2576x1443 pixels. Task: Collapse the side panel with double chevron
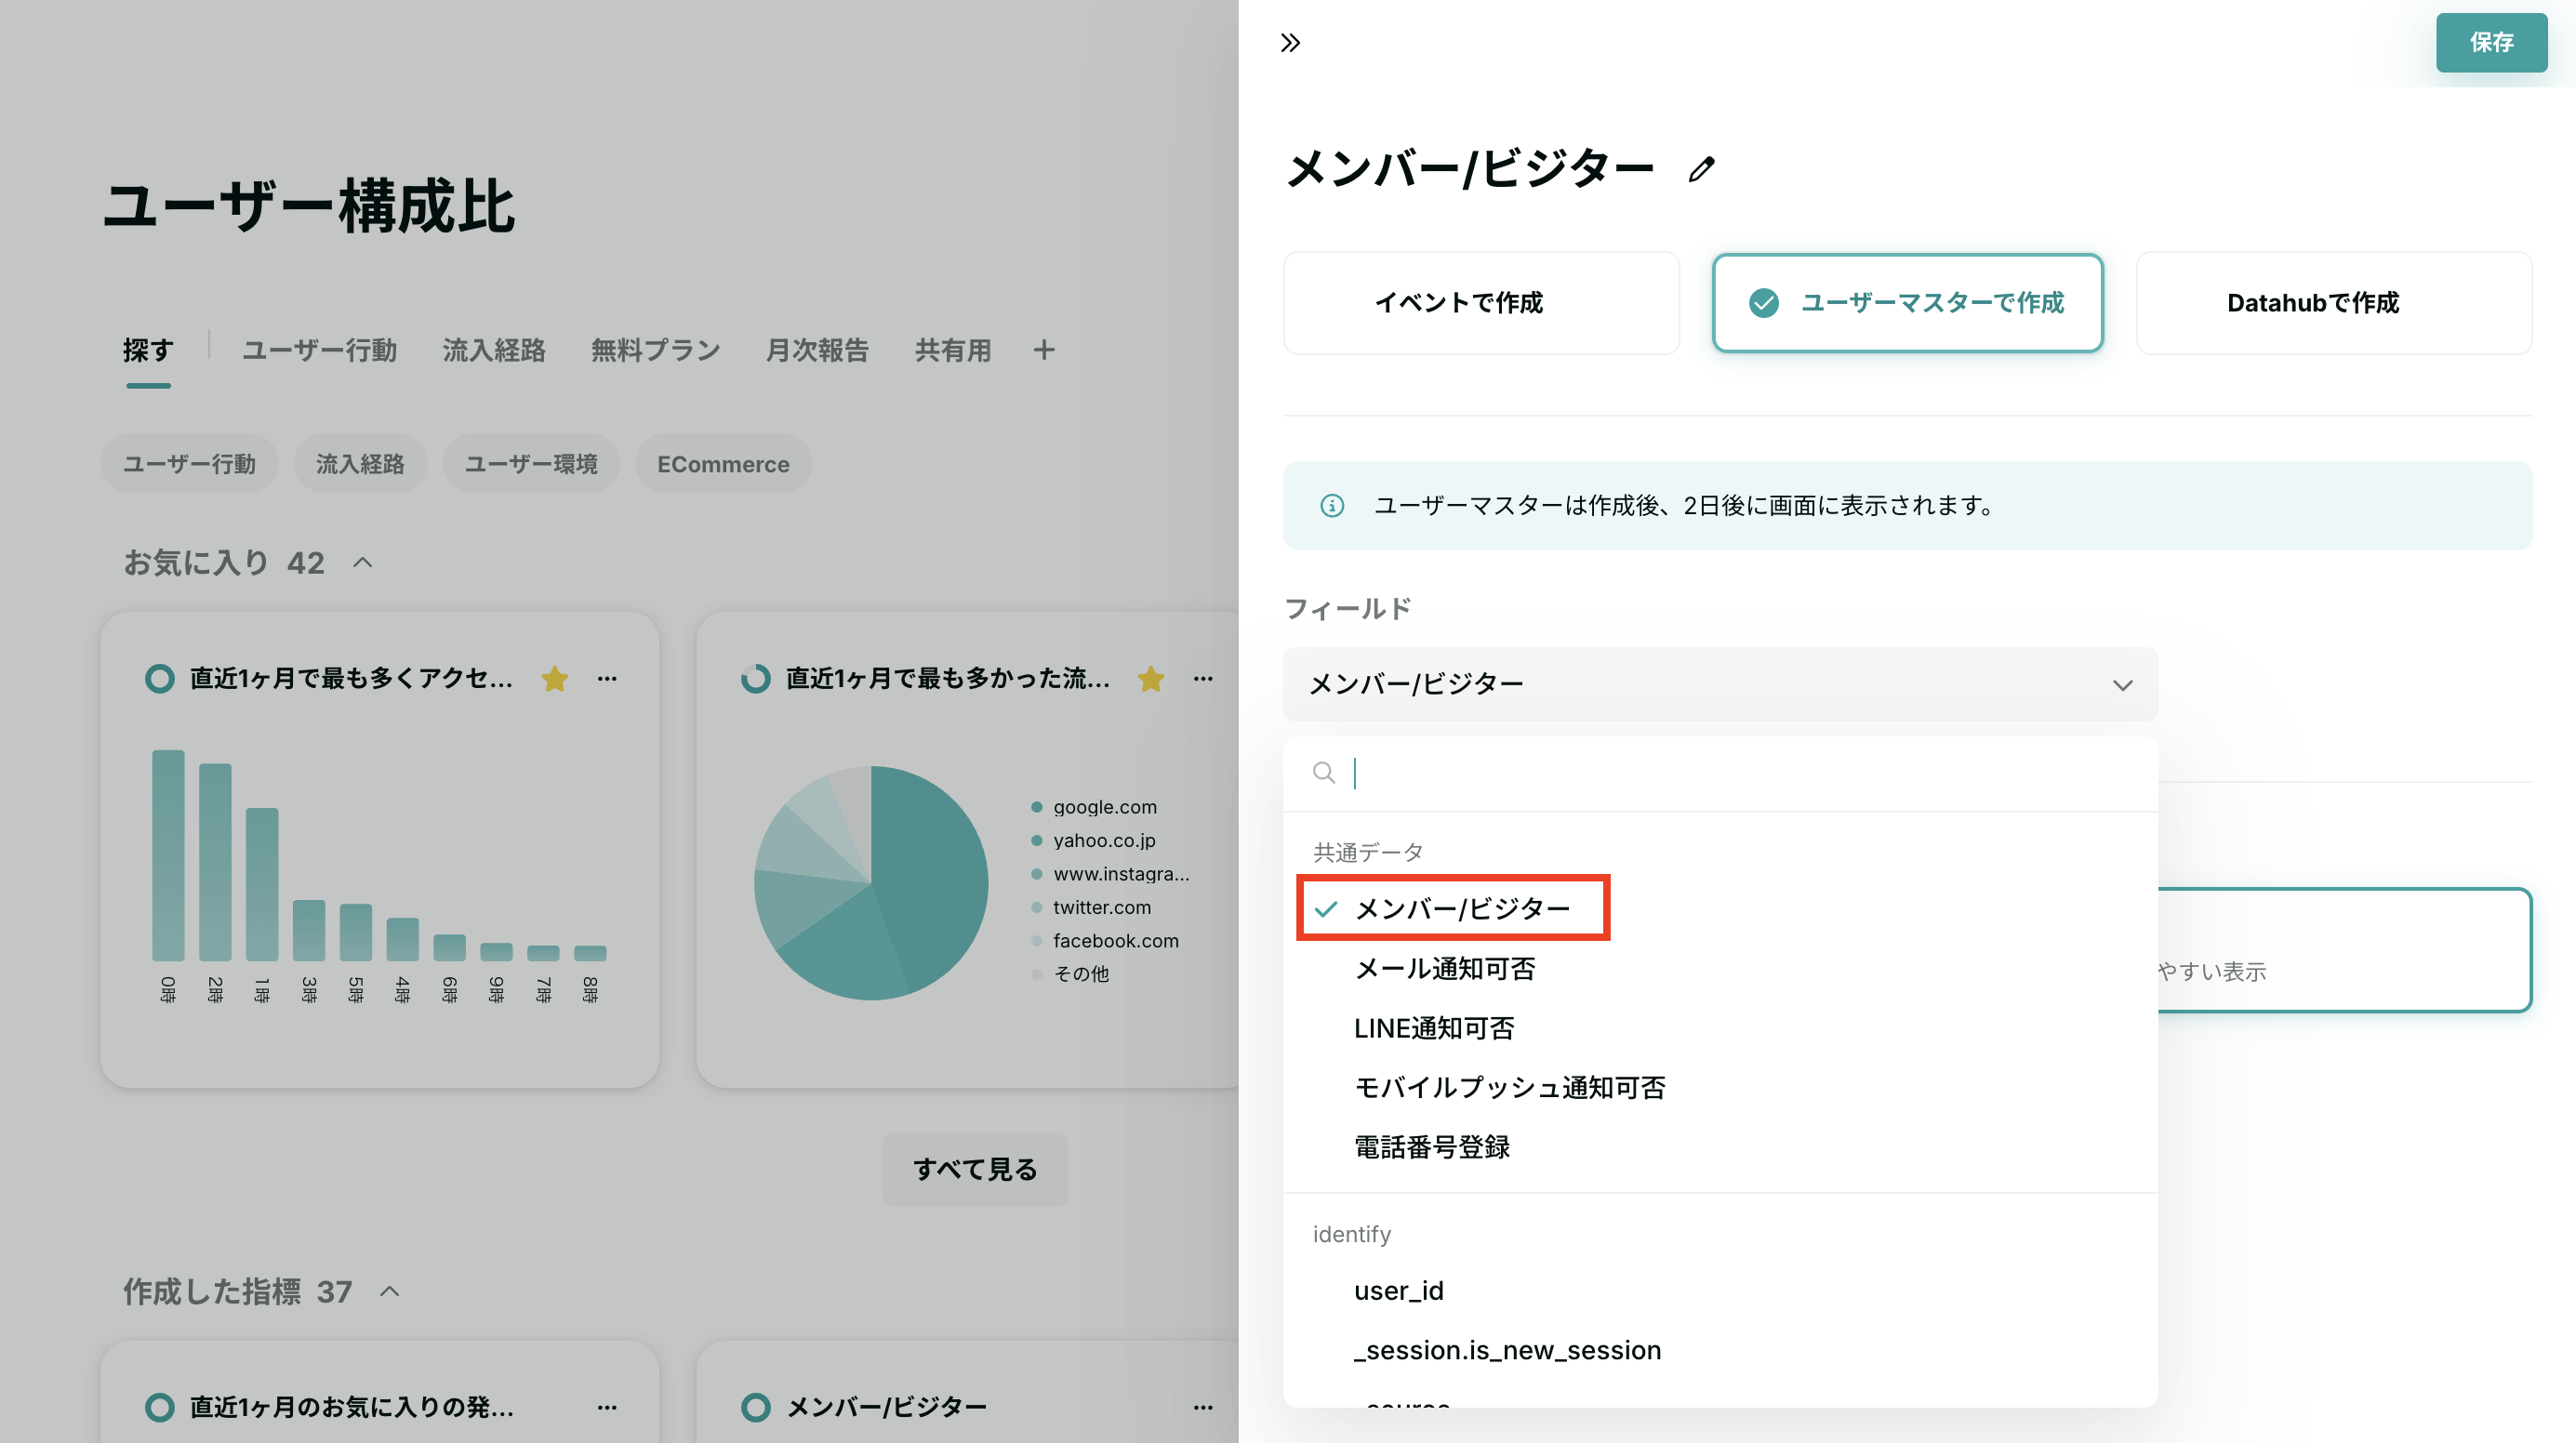(1290, 42)
